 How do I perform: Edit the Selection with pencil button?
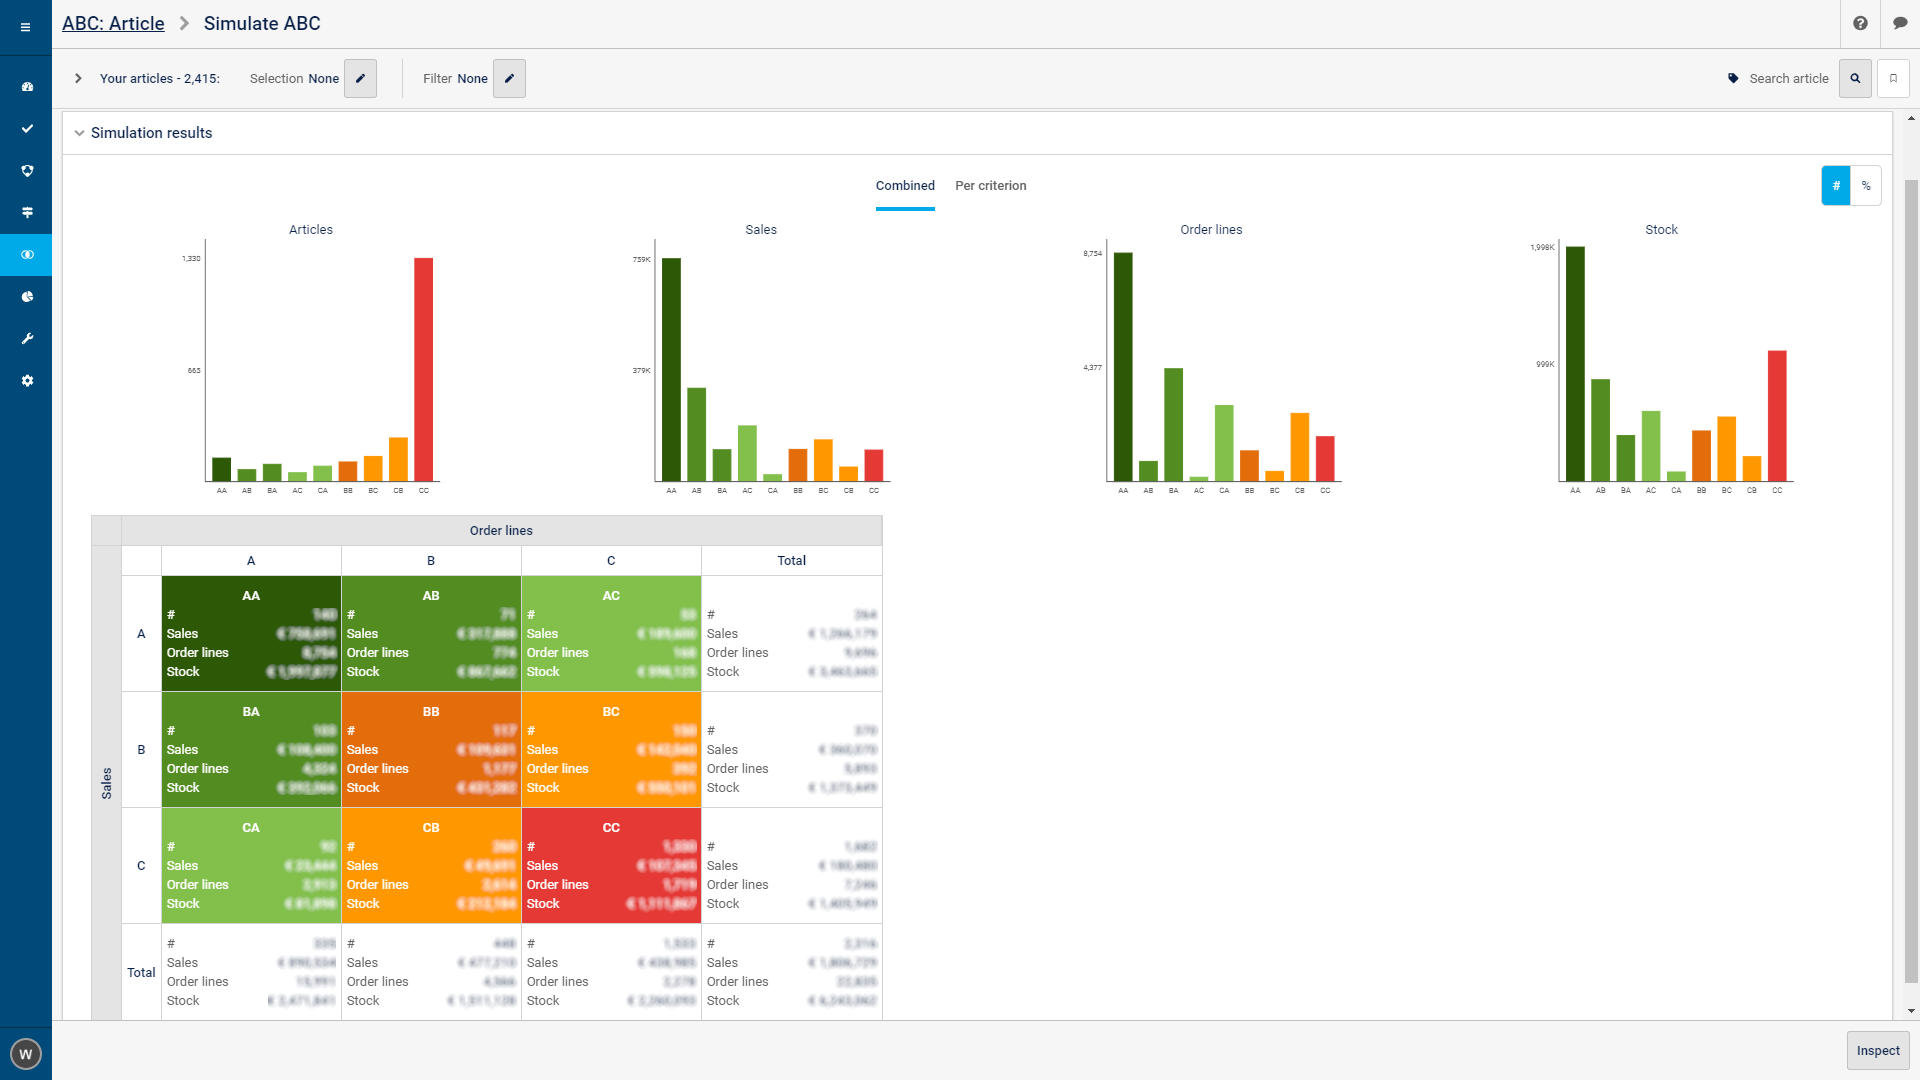[x=360, y=78]
